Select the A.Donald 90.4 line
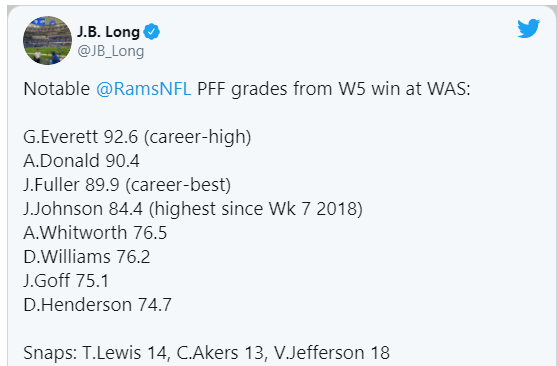Screen dimensions: 557x366 [x=81, y=161]
